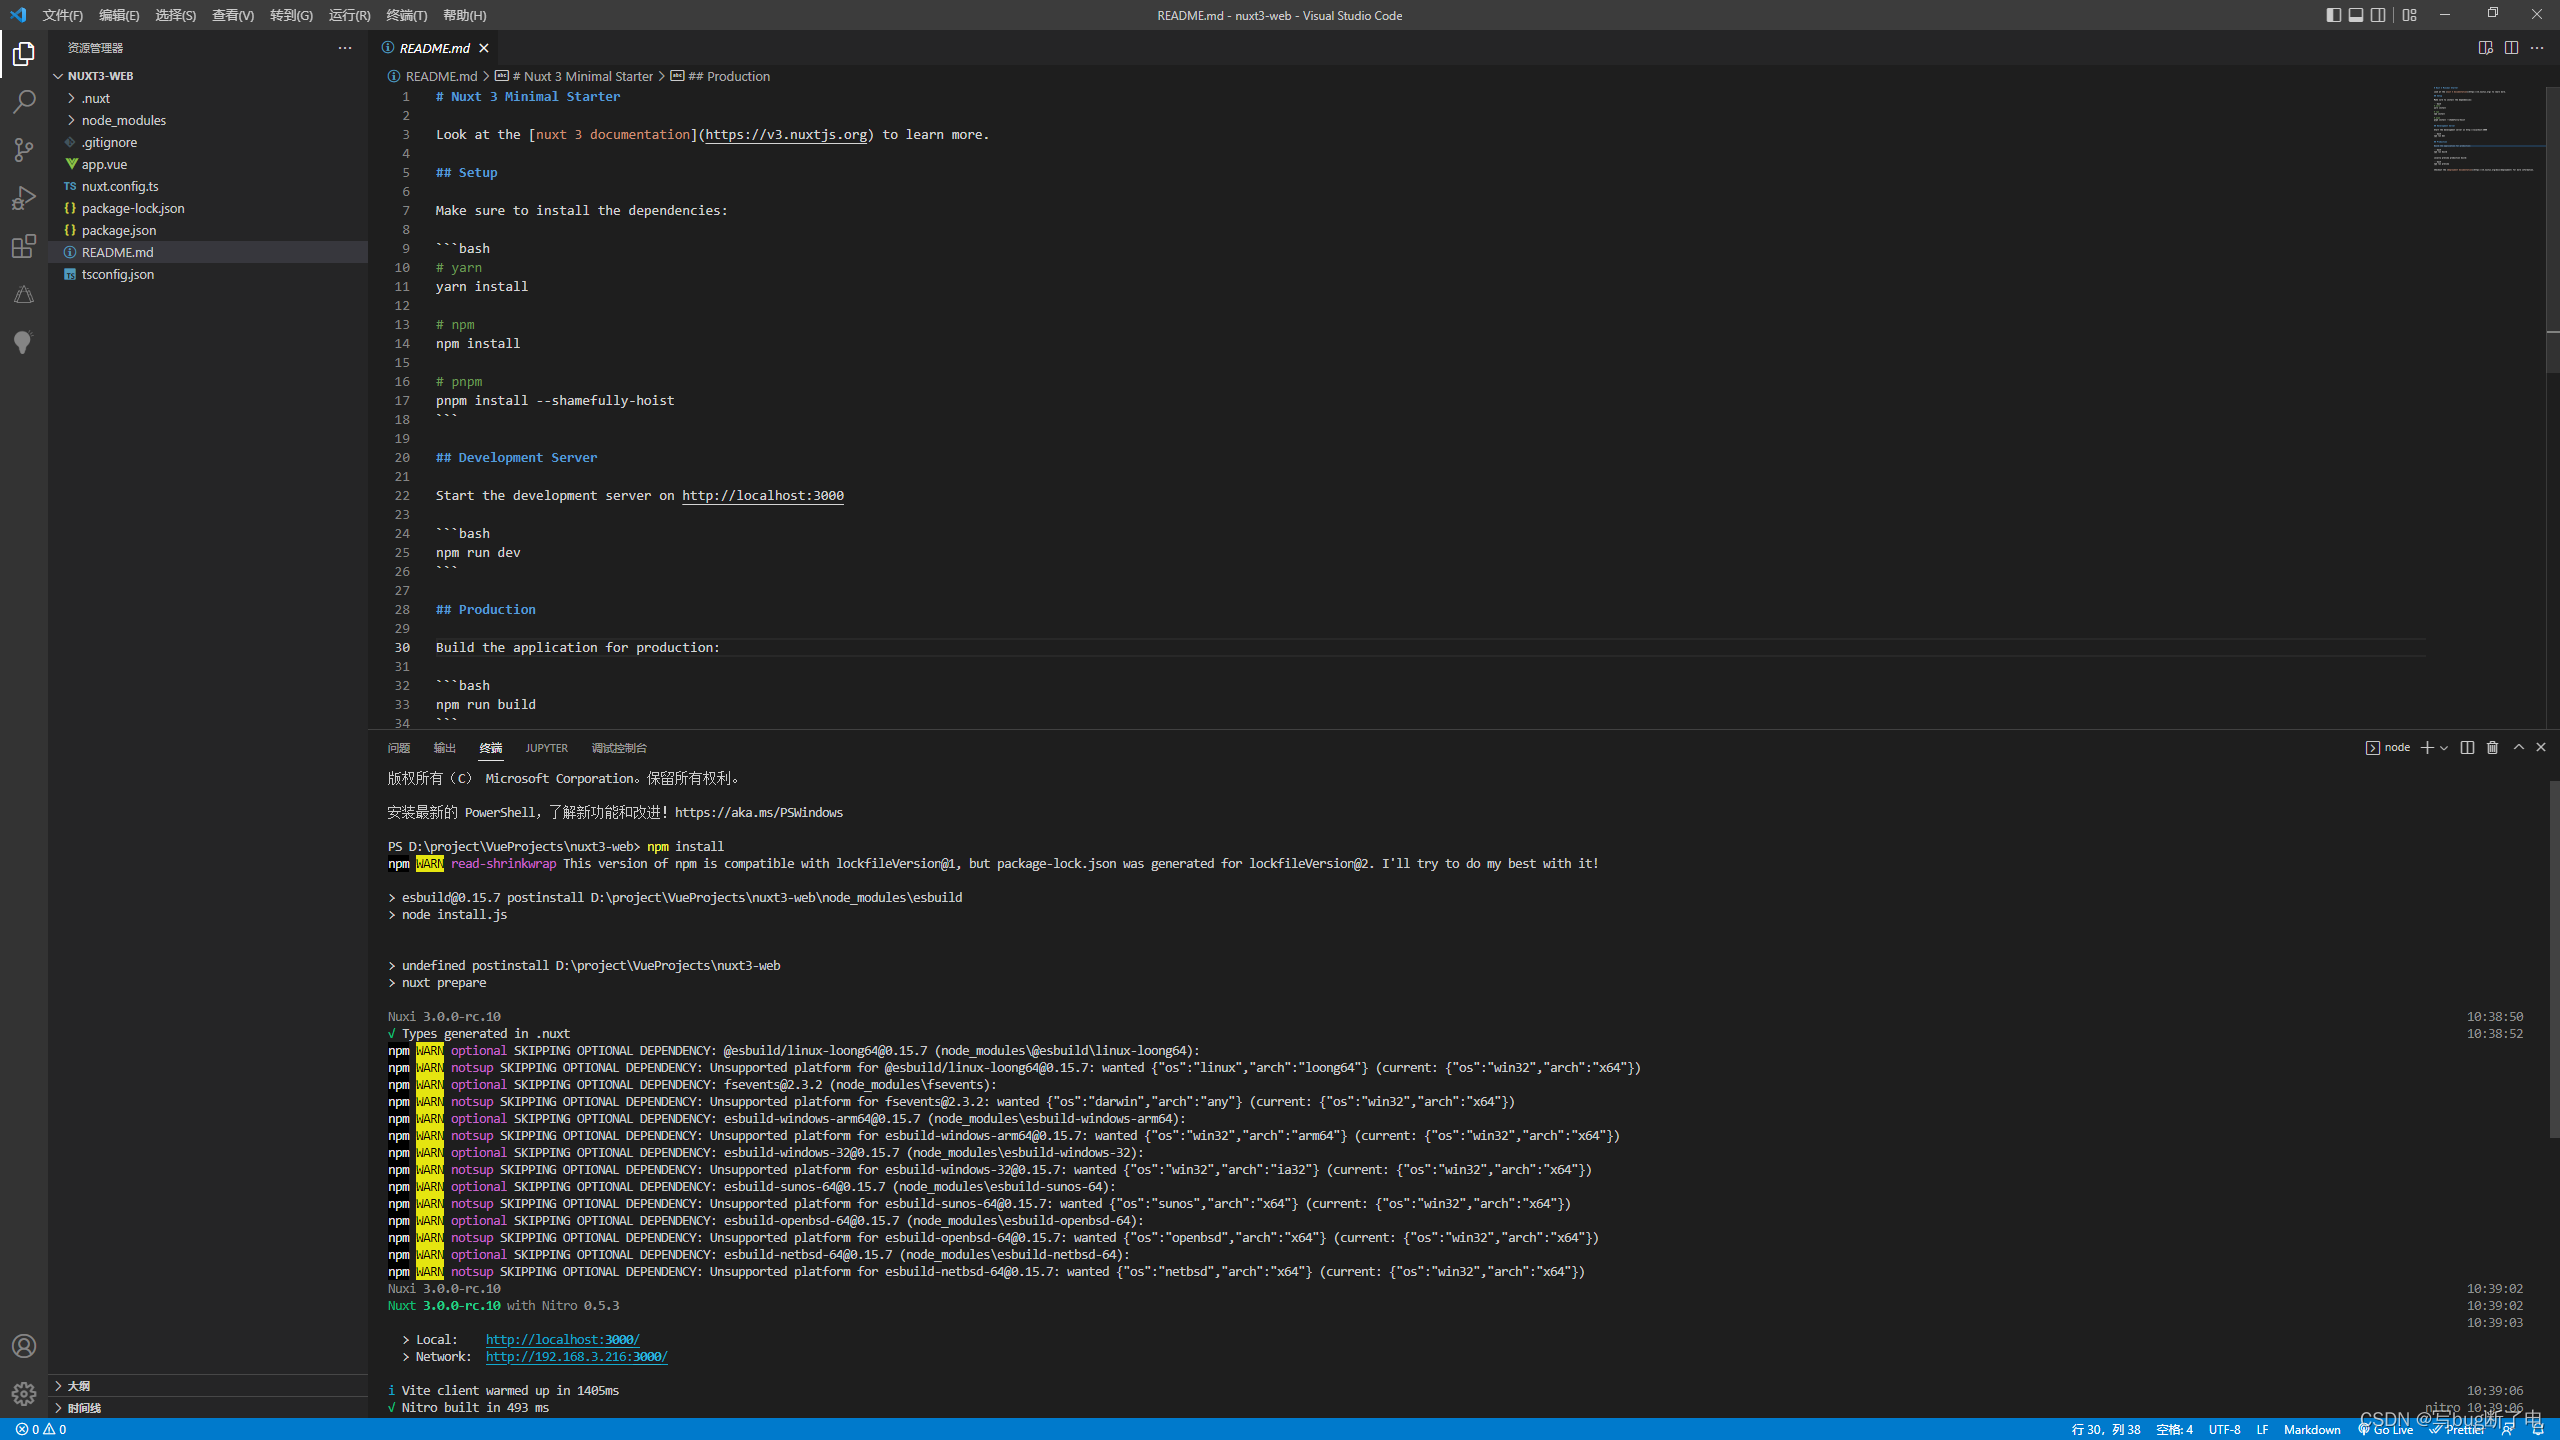This screenshot has width=2560, height=1440.
Task: Open editor more actions ellipsis
Action: pyautogui.click(x=2537, y=48)
